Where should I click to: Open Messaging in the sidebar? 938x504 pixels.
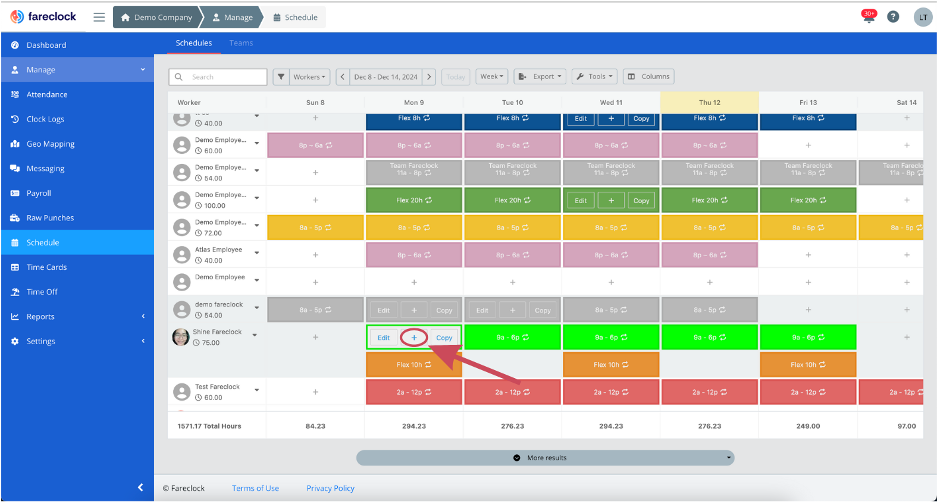tap(77, 169)
